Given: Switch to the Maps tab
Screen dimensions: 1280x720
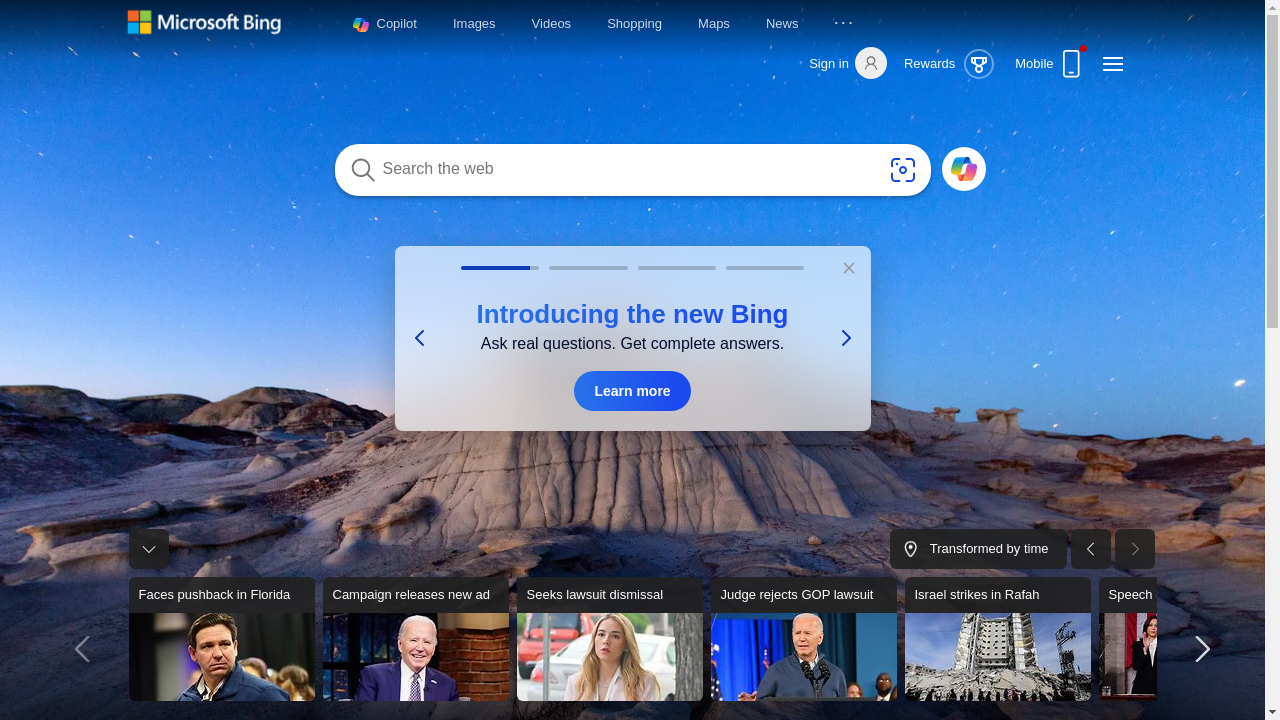Looking at the screenshot, I should (x=713, y=23).
